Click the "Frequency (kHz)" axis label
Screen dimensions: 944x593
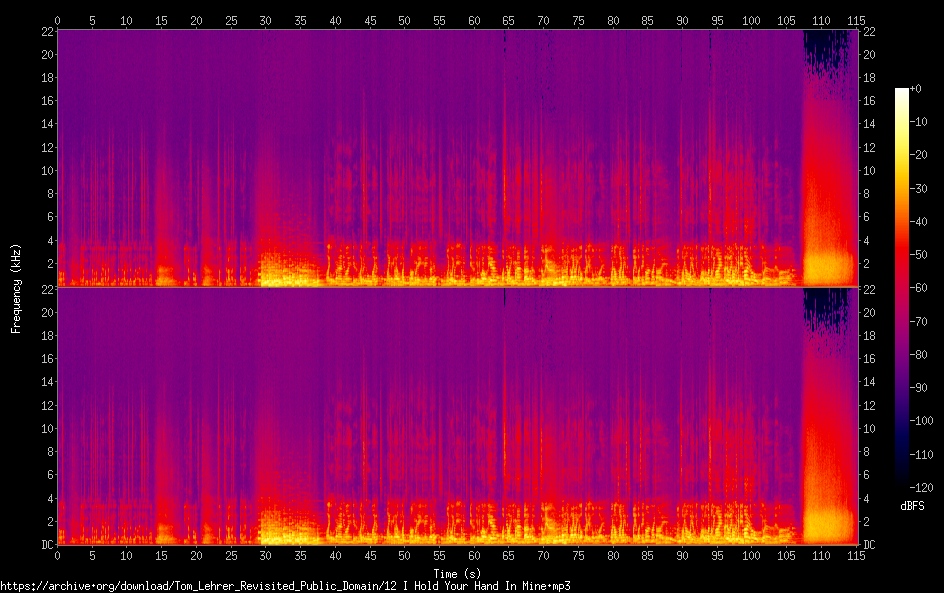16,287
